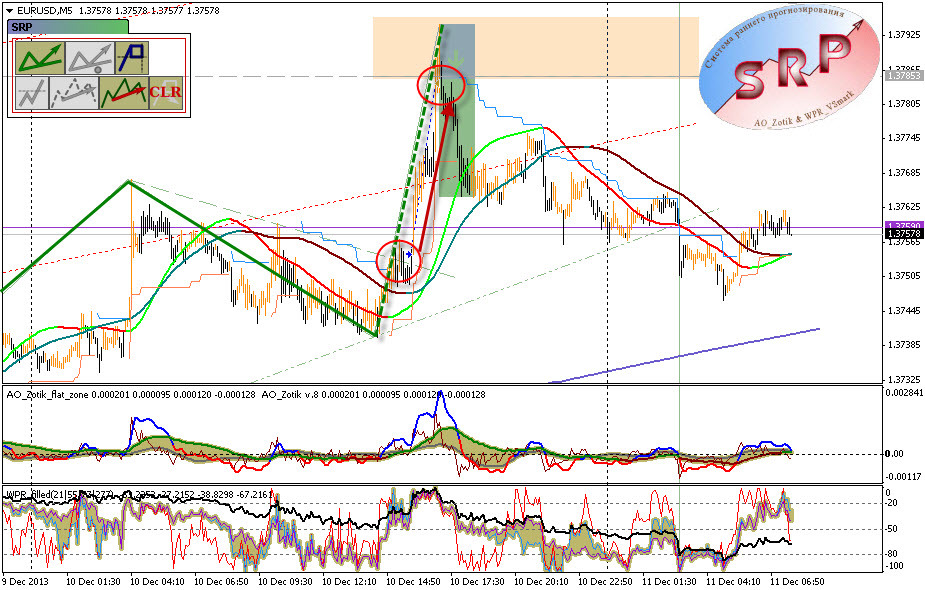Click the gray trend arrow with circle button
This screenshot has width=925, height=590.
pyautogui.click(x=90, y=58)
